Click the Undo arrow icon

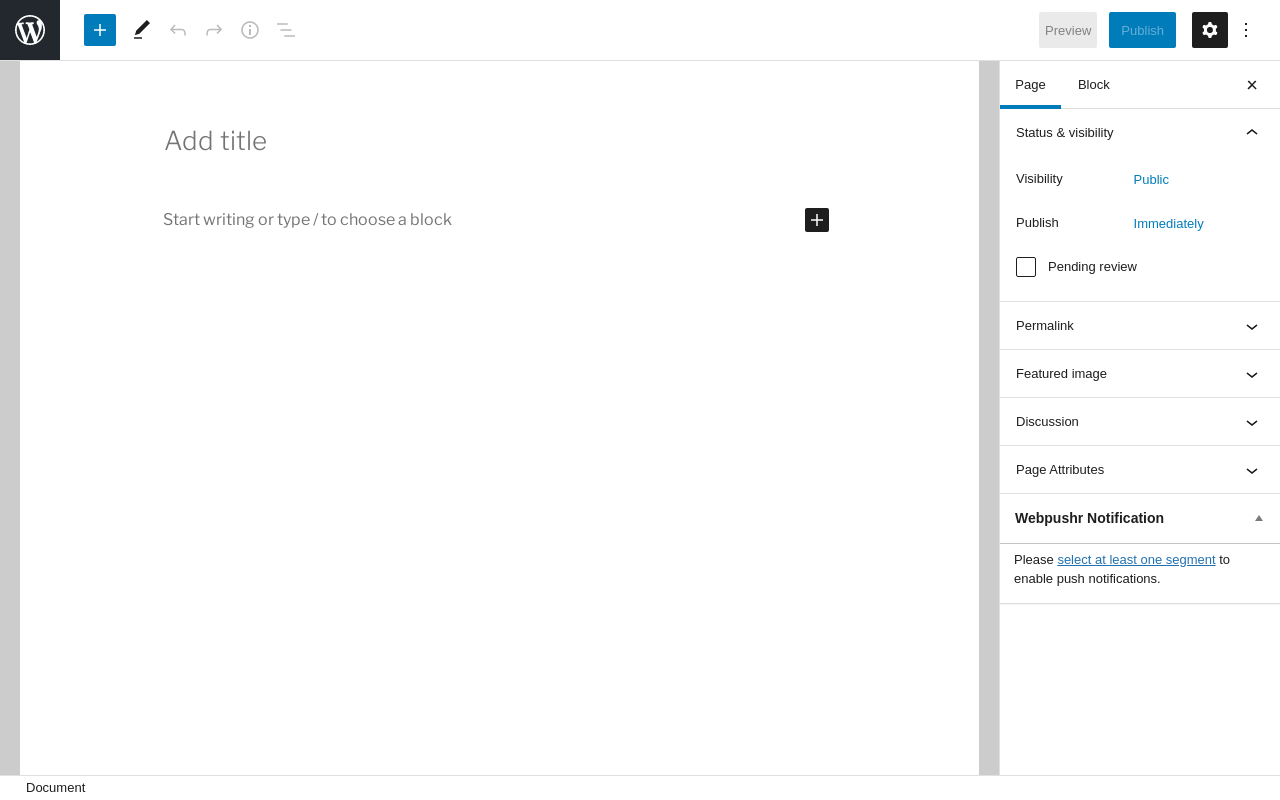(178, 30)
